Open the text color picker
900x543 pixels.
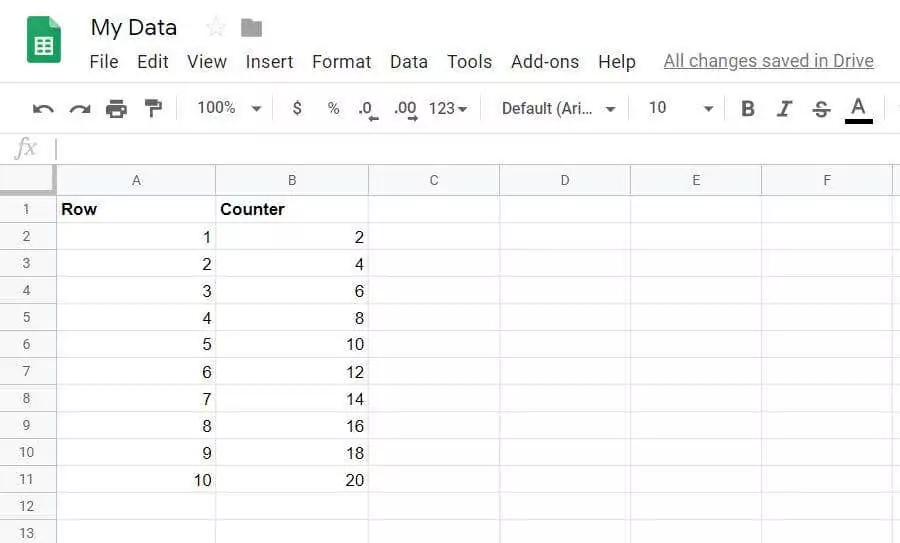(x=858, y=109)
